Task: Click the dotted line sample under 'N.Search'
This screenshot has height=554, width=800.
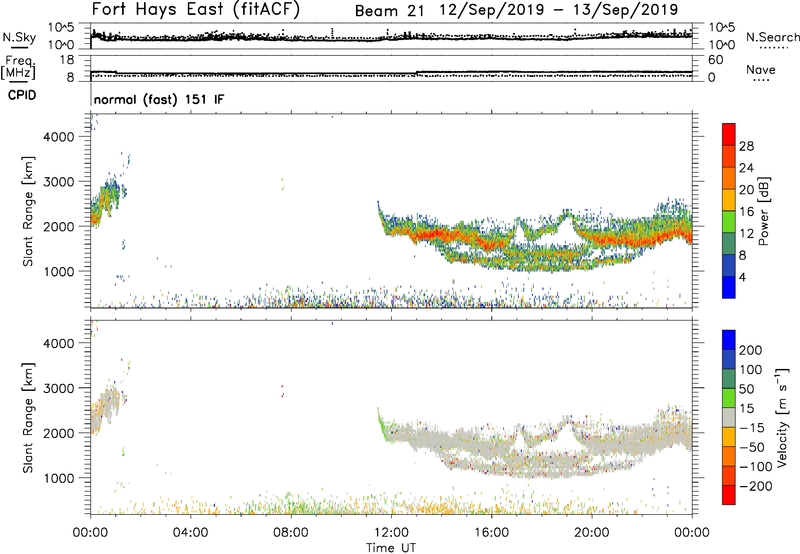Action: (773, 47)
